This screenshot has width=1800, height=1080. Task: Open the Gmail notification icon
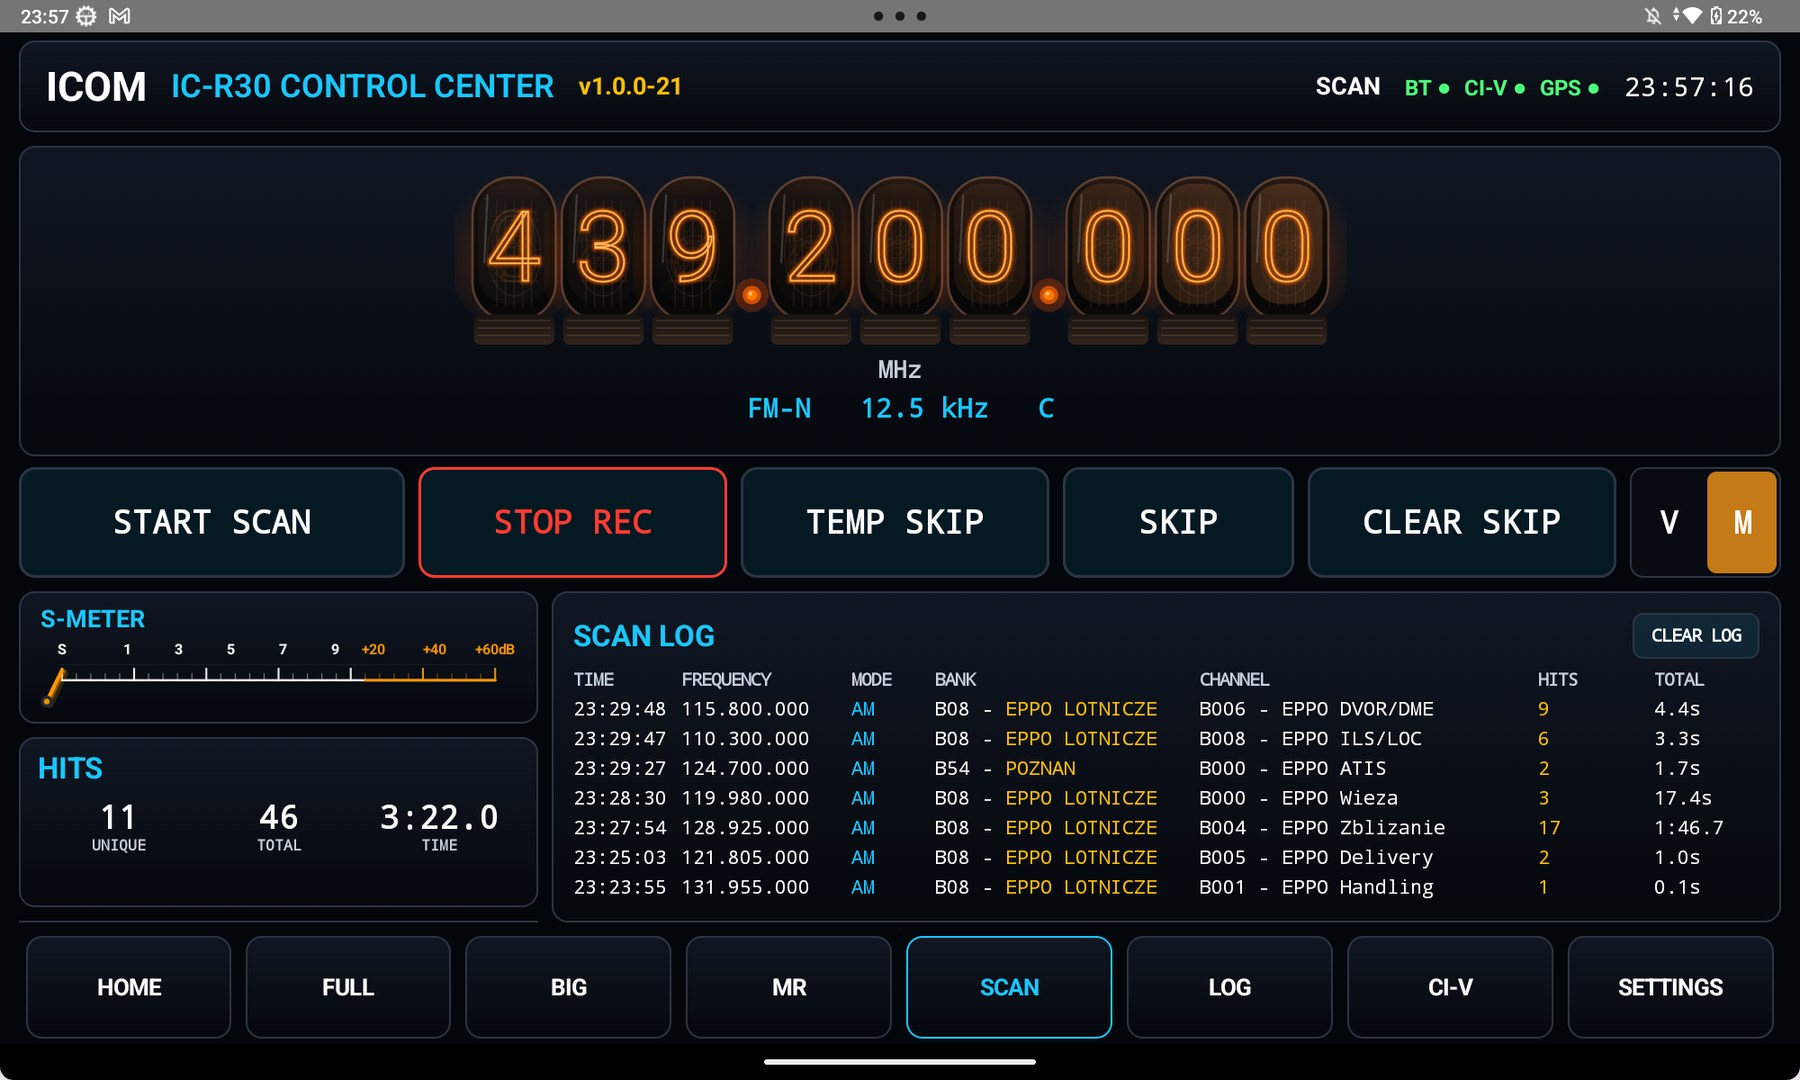point(120,16)
